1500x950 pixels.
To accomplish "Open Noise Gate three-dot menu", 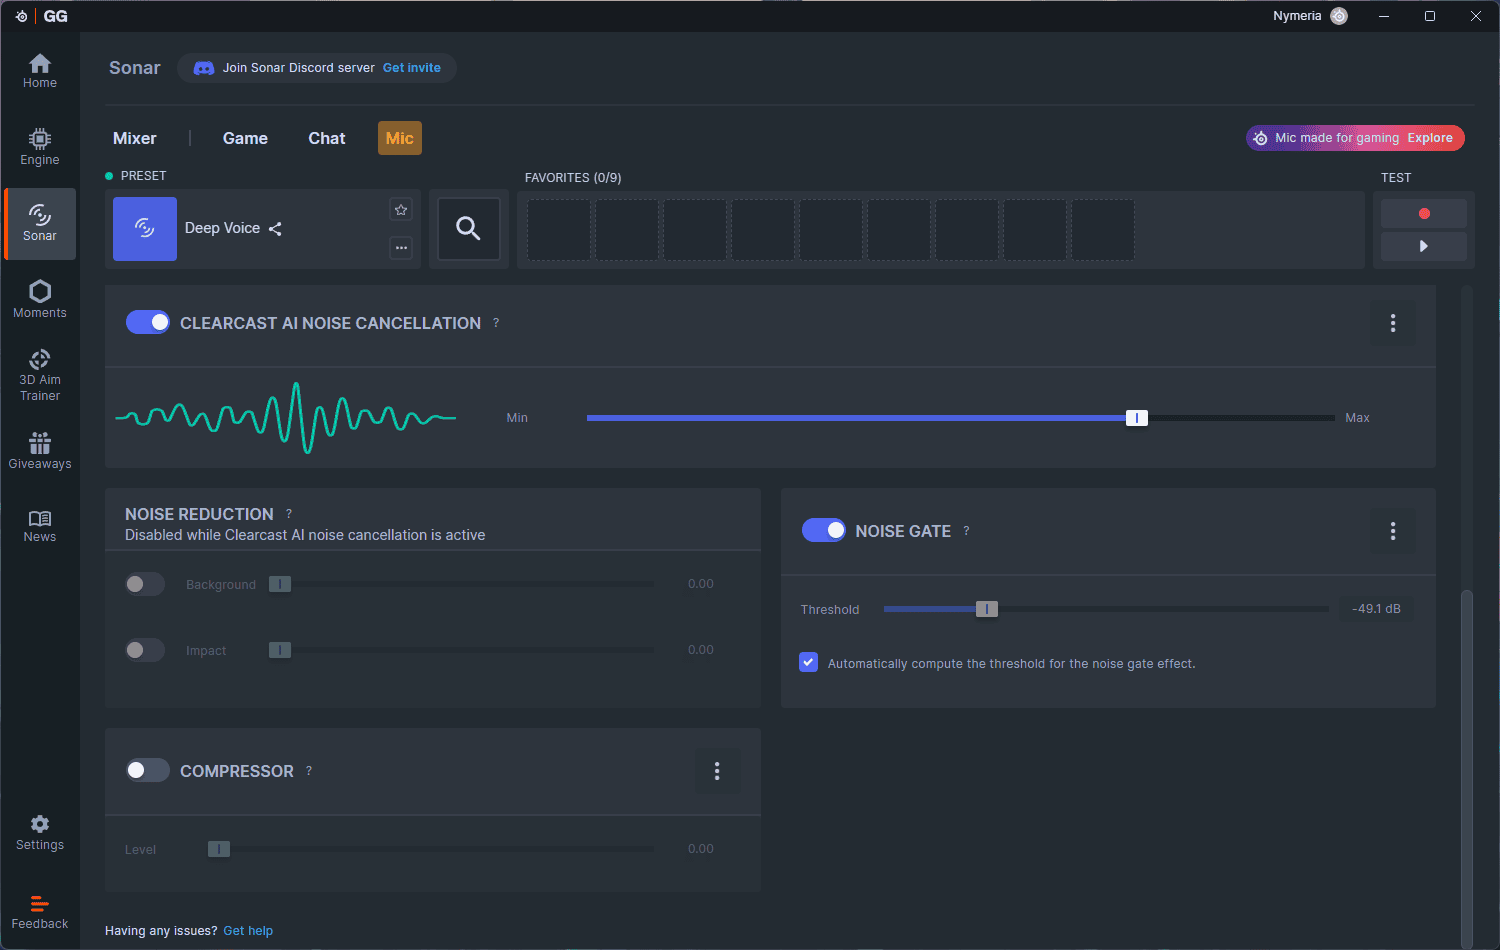I will tap(1392, 531).
